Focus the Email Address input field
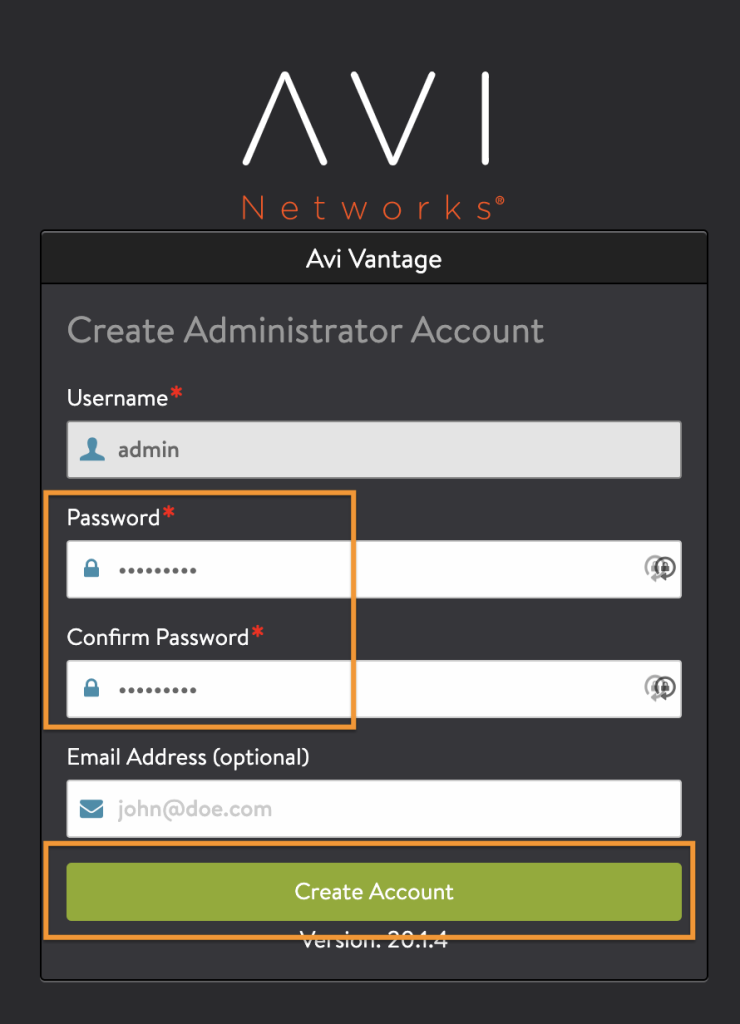This screenshot has width=740, height=1024. pyautogui.click(x=374, y=808)
